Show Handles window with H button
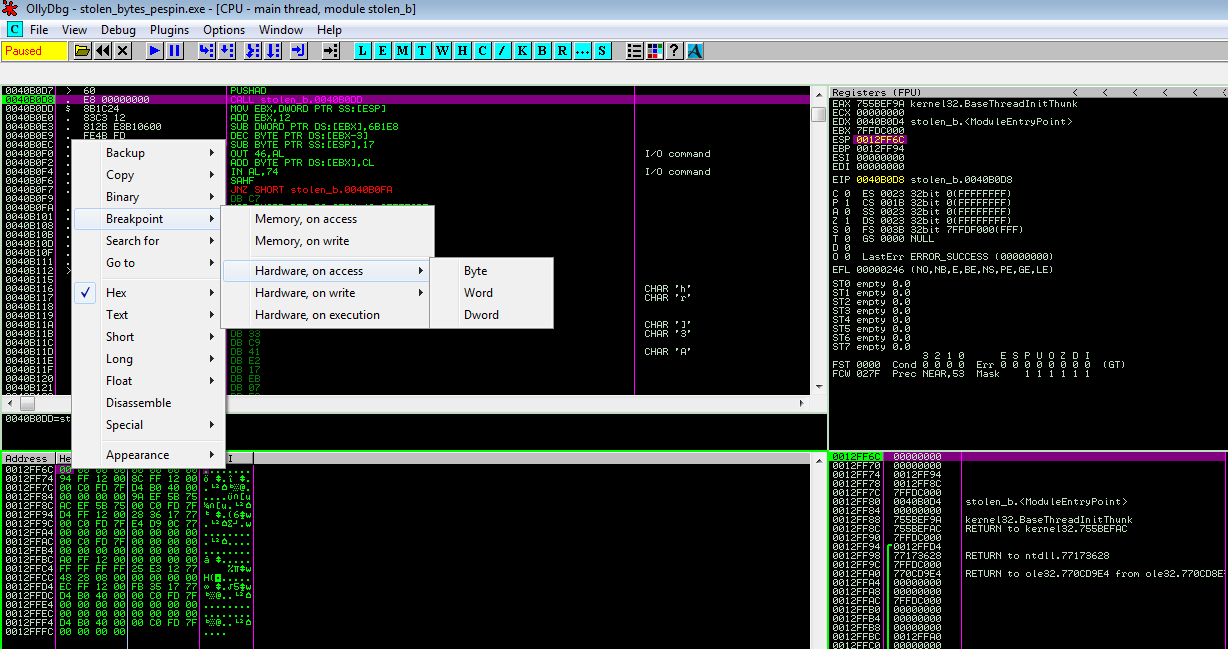The image size is (1228, 649). pyautogui.click(x=462, y=50)
